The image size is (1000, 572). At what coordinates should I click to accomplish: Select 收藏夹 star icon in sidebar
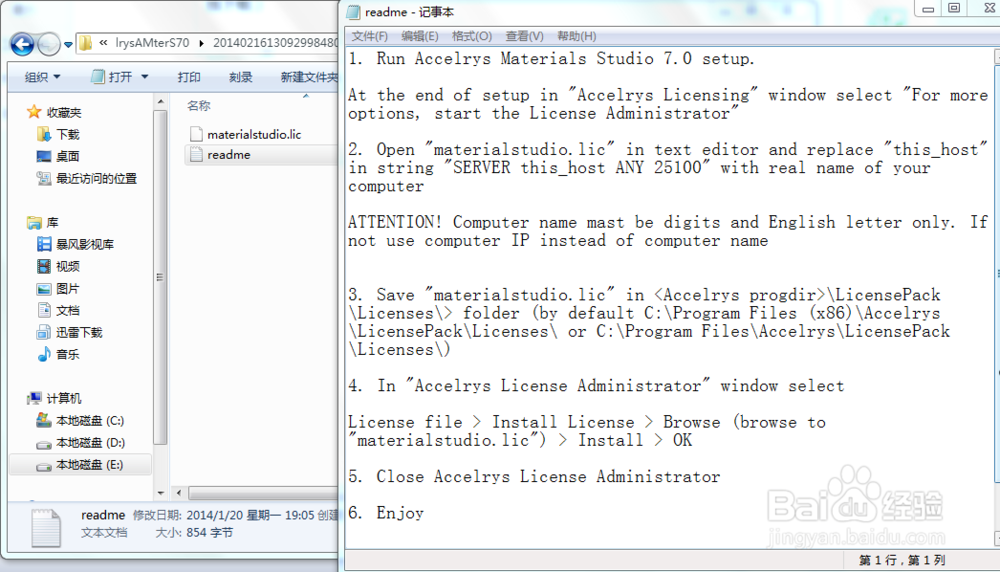click(34, 112)
